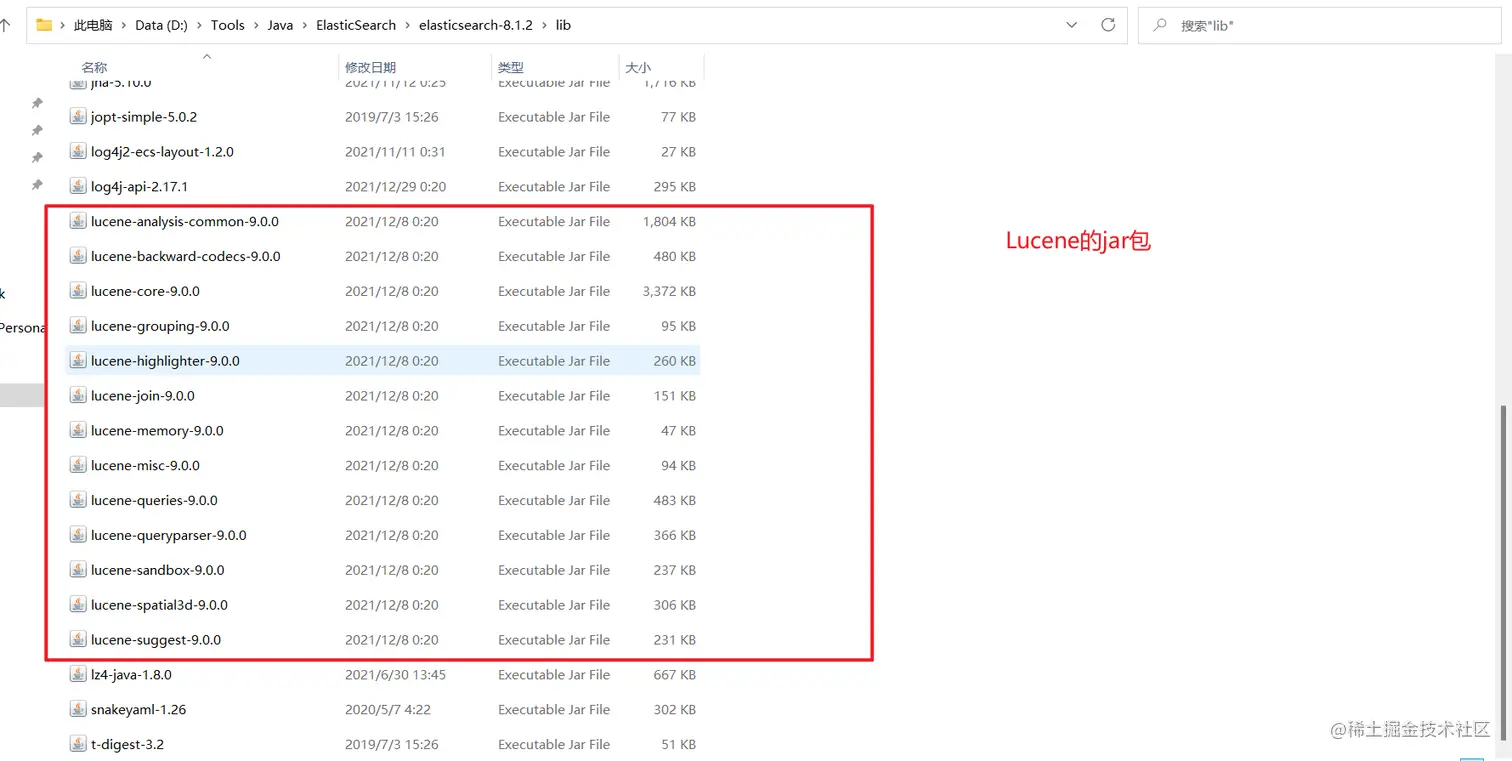The width and height of the screenshot is (1512, 761).
Task: Click the jar icon of lucene-sandbox-9.0.0
Action: click(x=78, y=570)
